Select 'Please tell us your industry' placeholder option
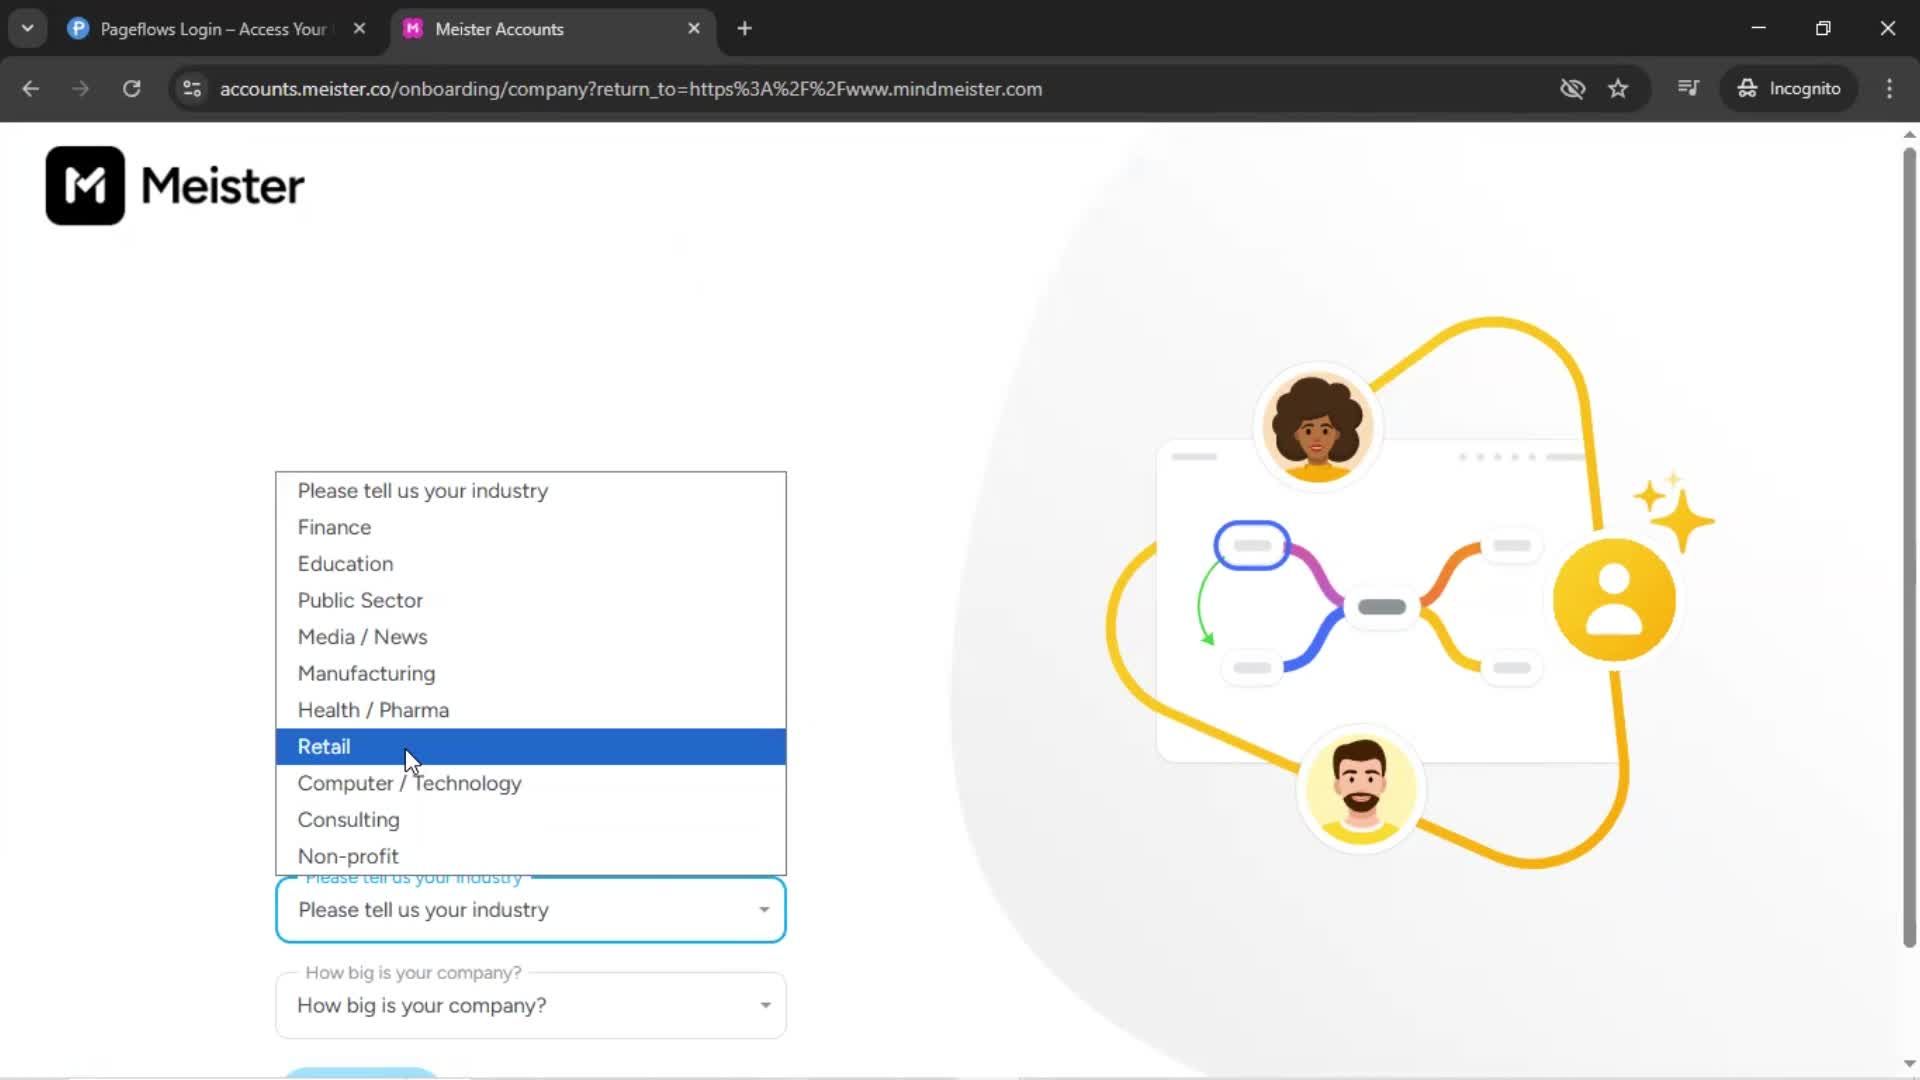The height and width of the screenshot is (1080, 1920). [530, 491]
